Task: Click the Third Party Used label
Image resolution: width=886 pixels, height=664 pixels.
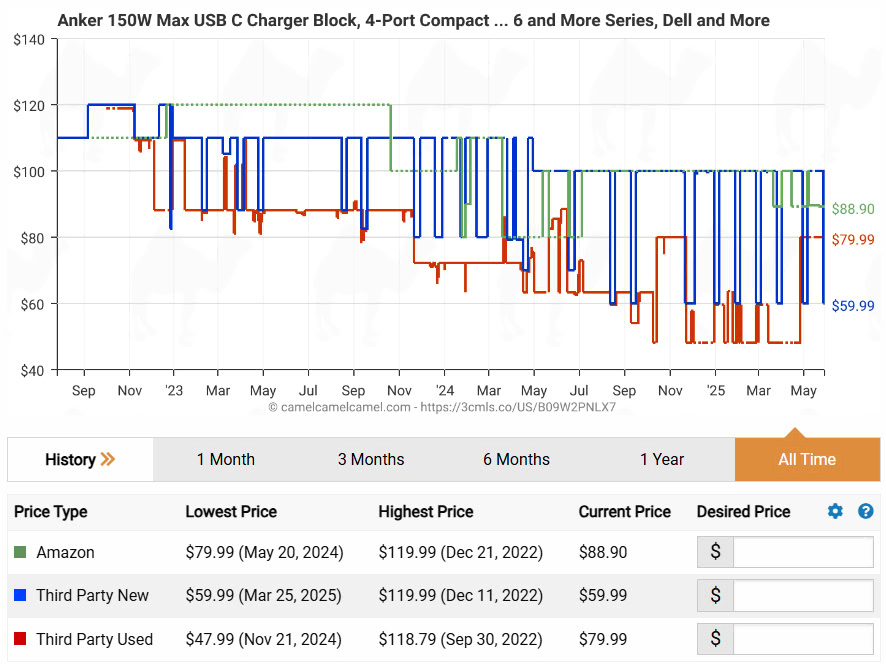Action: coord(94,640)
